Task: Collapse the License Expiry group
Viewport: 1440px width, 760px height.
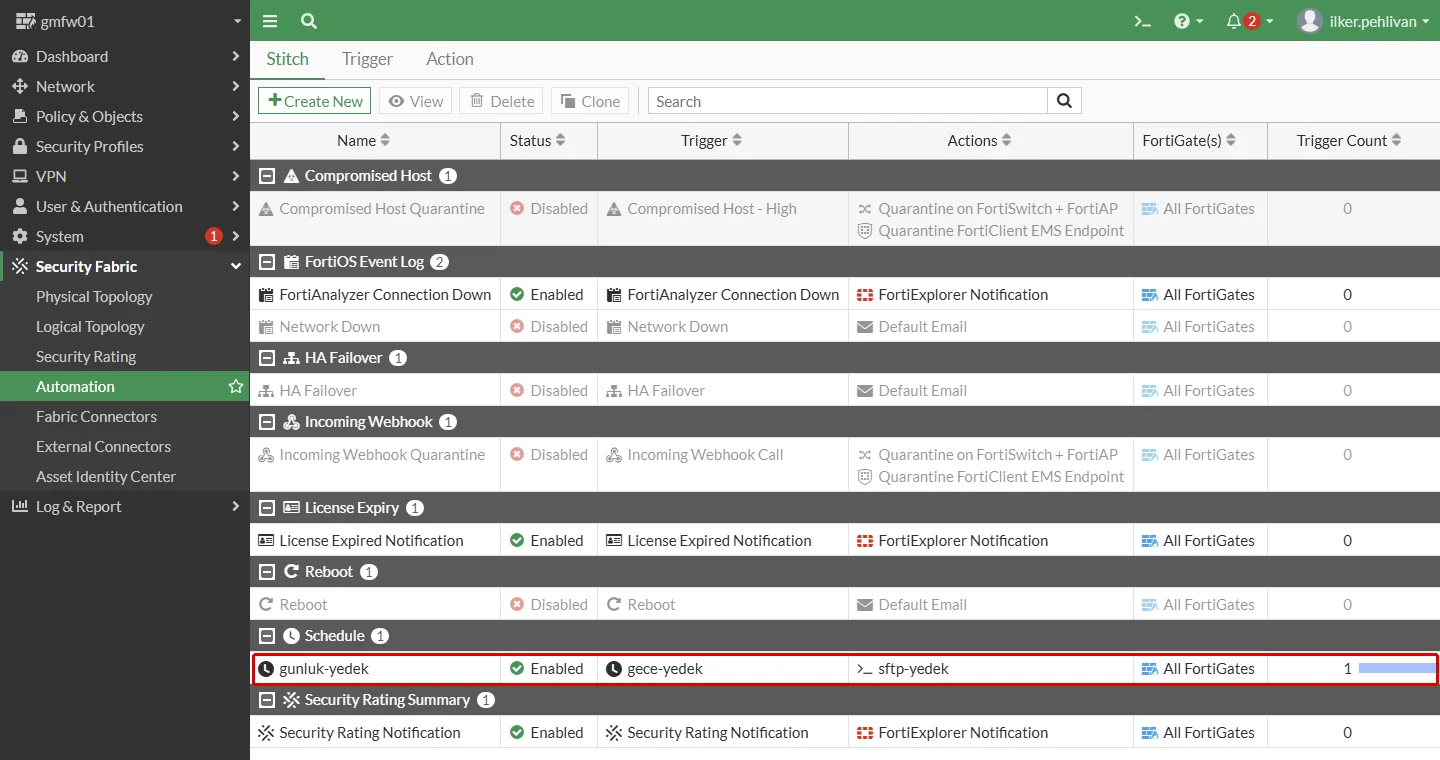Action: [267, 508]
